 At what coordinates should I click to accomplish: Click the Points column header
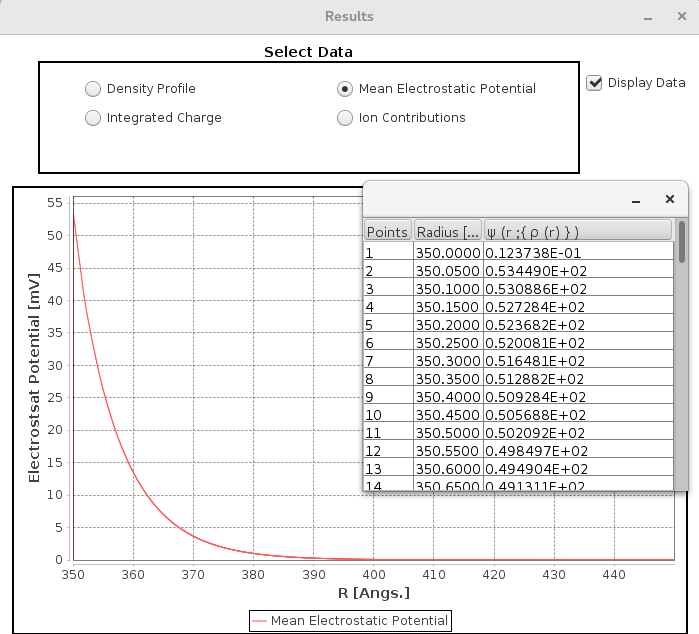(387, 232)
